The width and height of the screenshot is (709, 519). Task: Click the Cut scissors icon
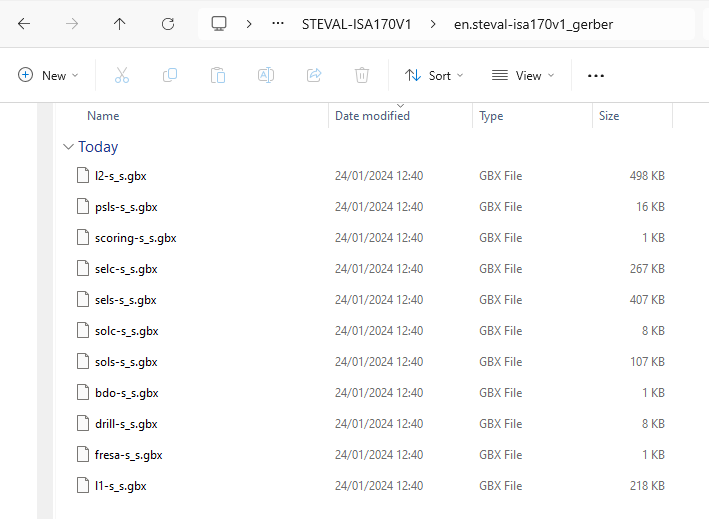point(122,75)
